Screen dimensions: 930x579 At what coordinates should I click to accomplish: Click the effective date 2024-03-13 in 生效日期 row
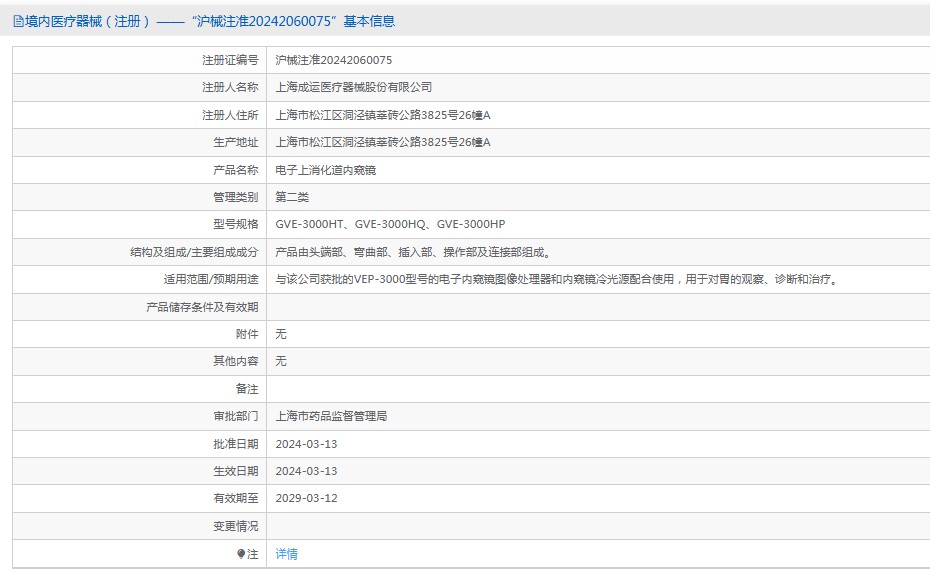(306, 471)
